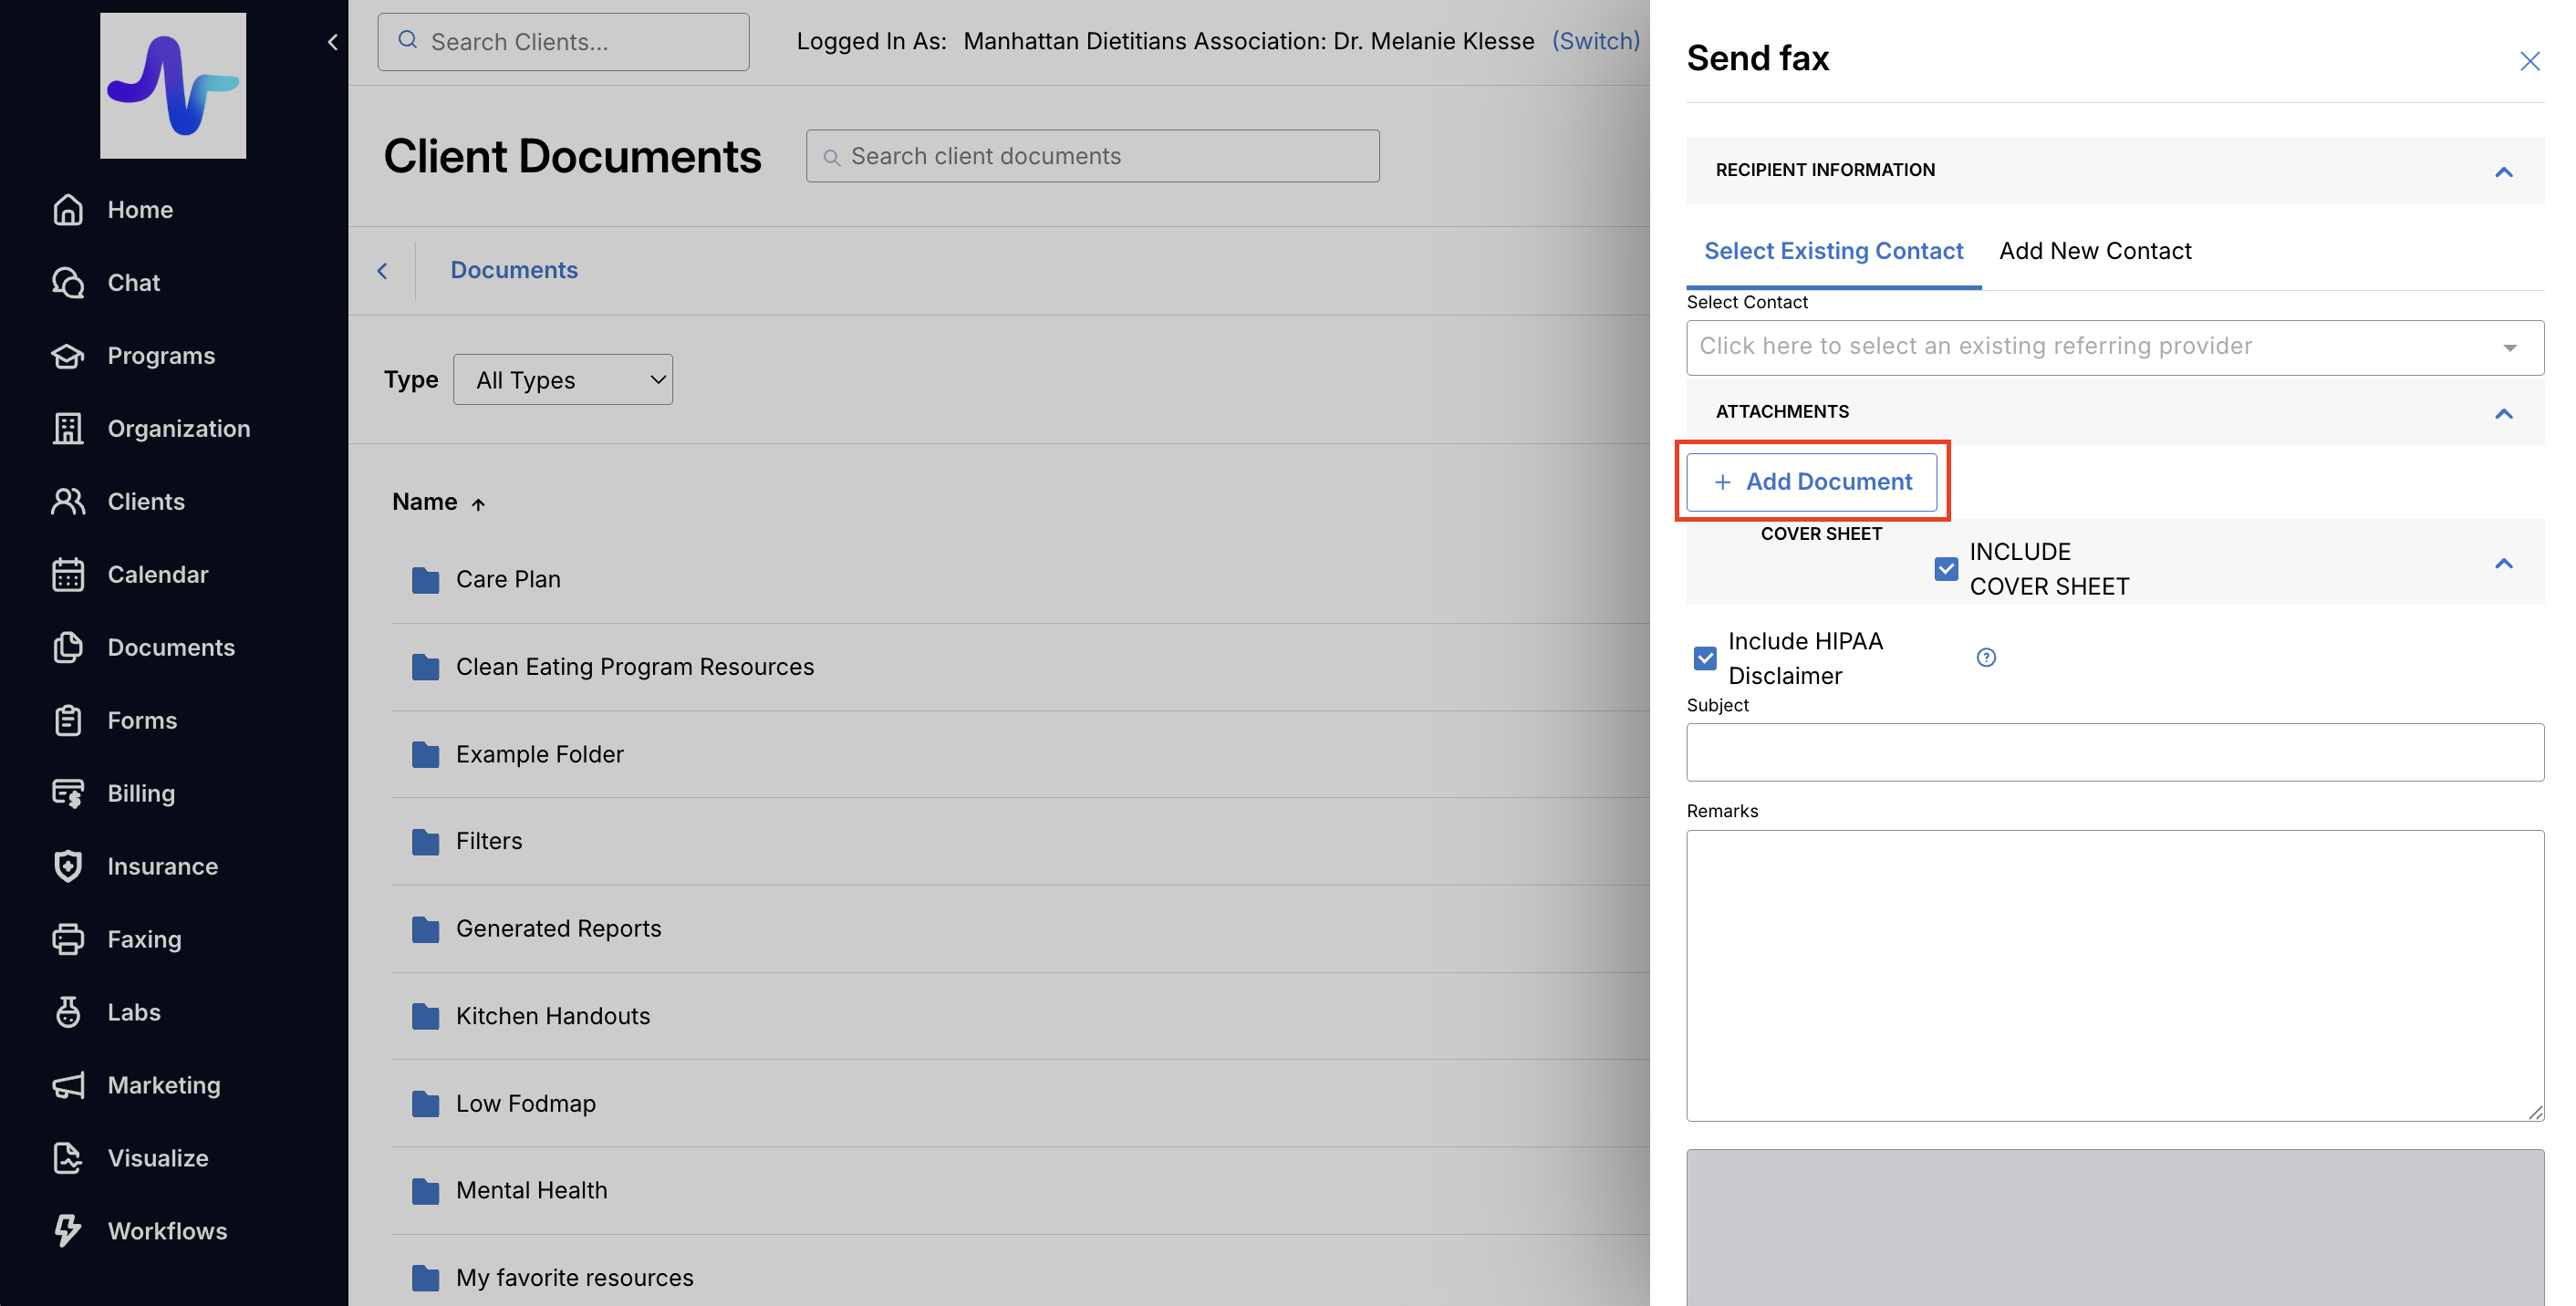Click the Add Document button
The height and width of the screenshot is (1306, 2576).
coord(1812,482)
